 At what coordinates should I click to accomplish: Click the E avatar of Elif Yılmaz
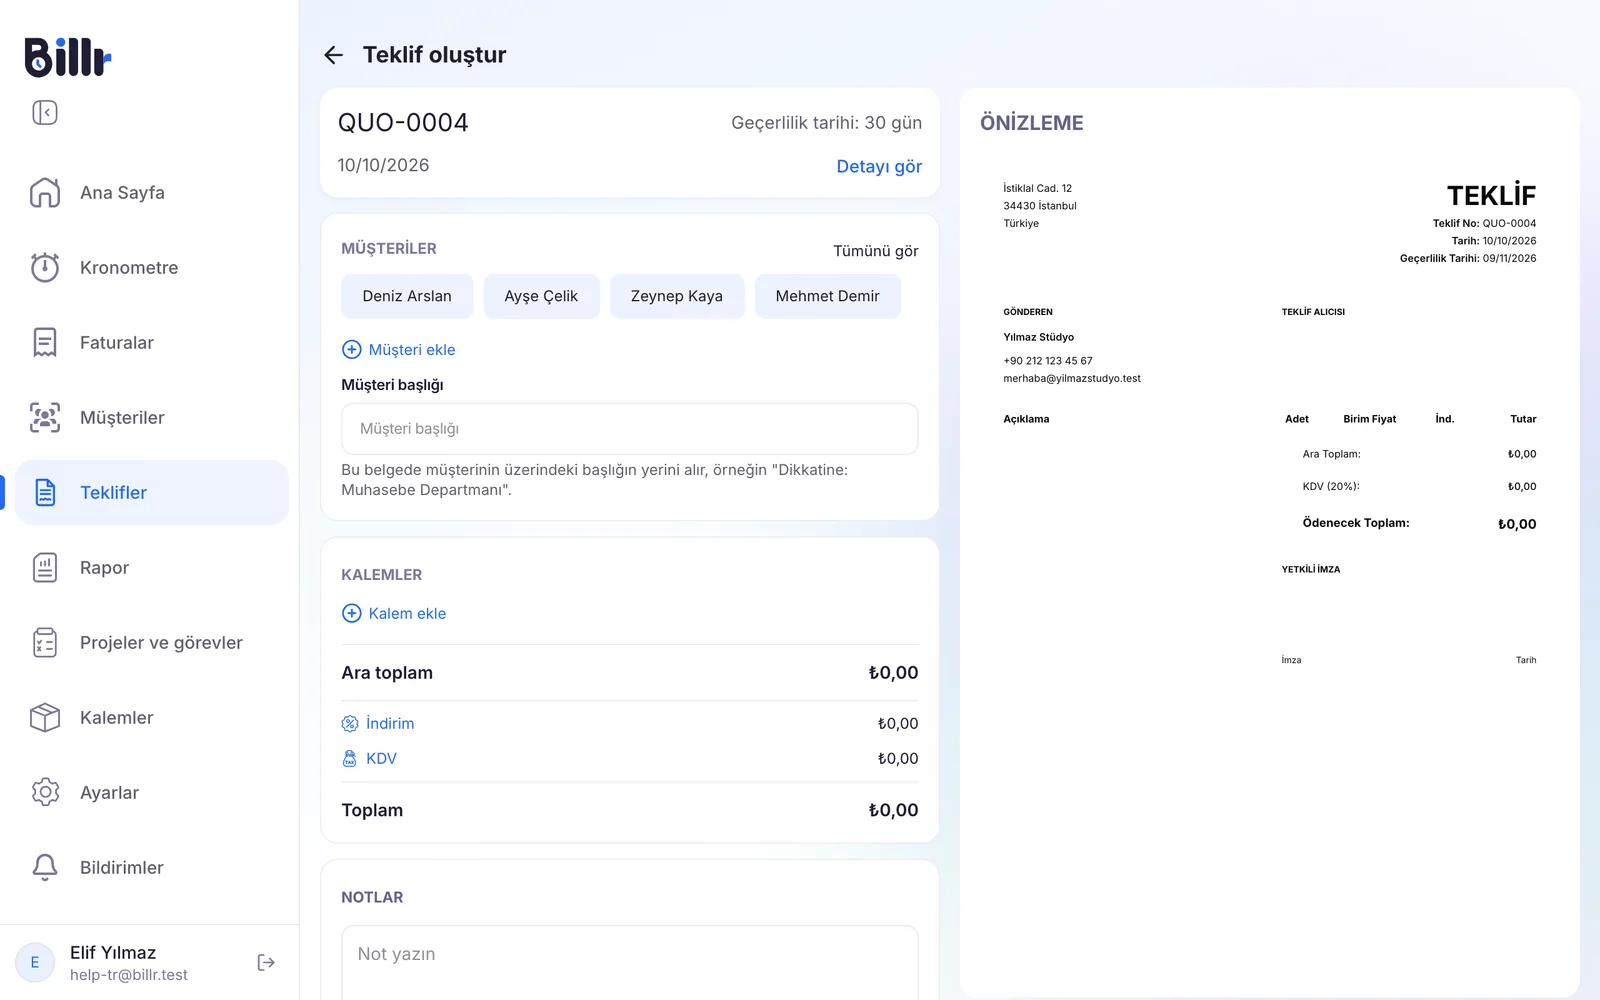pos(35,962)
